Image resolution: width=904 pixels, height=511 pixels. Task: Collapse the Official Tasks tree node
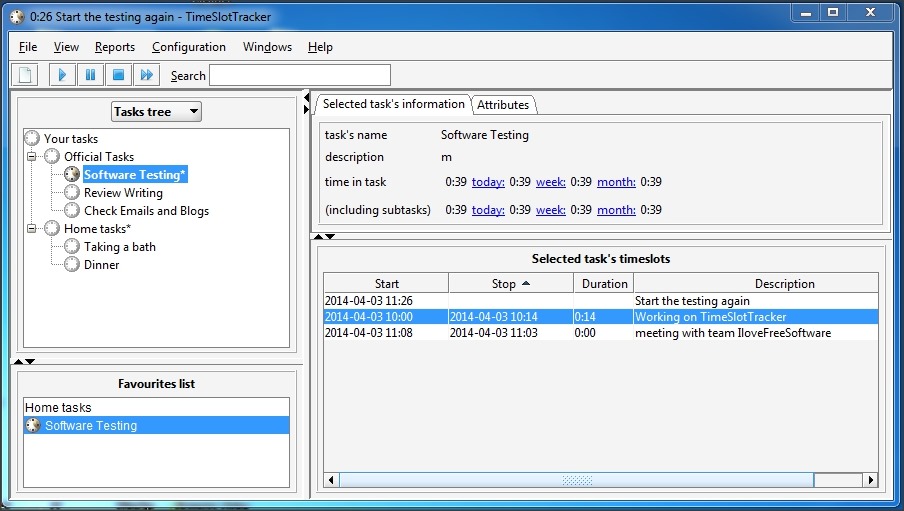point(32,157)
